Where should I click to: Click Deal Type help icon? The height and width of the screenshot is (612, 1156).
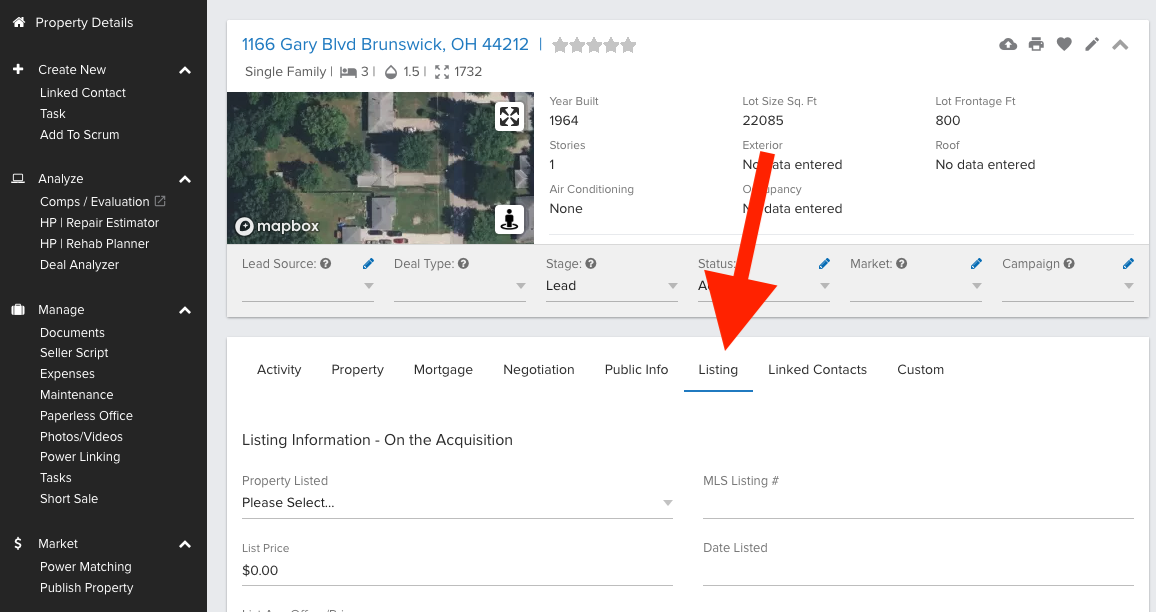point(463,263)
